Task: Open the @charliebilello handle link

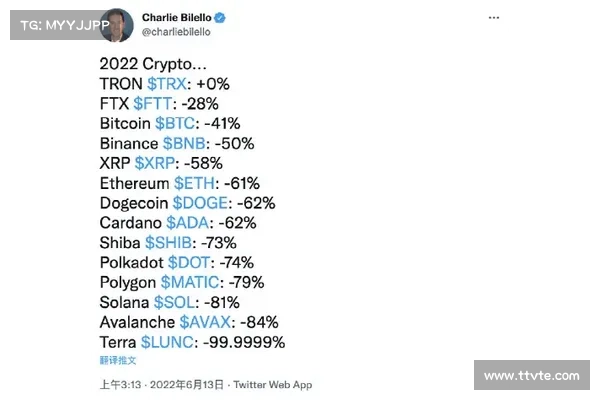Action: 176,32
